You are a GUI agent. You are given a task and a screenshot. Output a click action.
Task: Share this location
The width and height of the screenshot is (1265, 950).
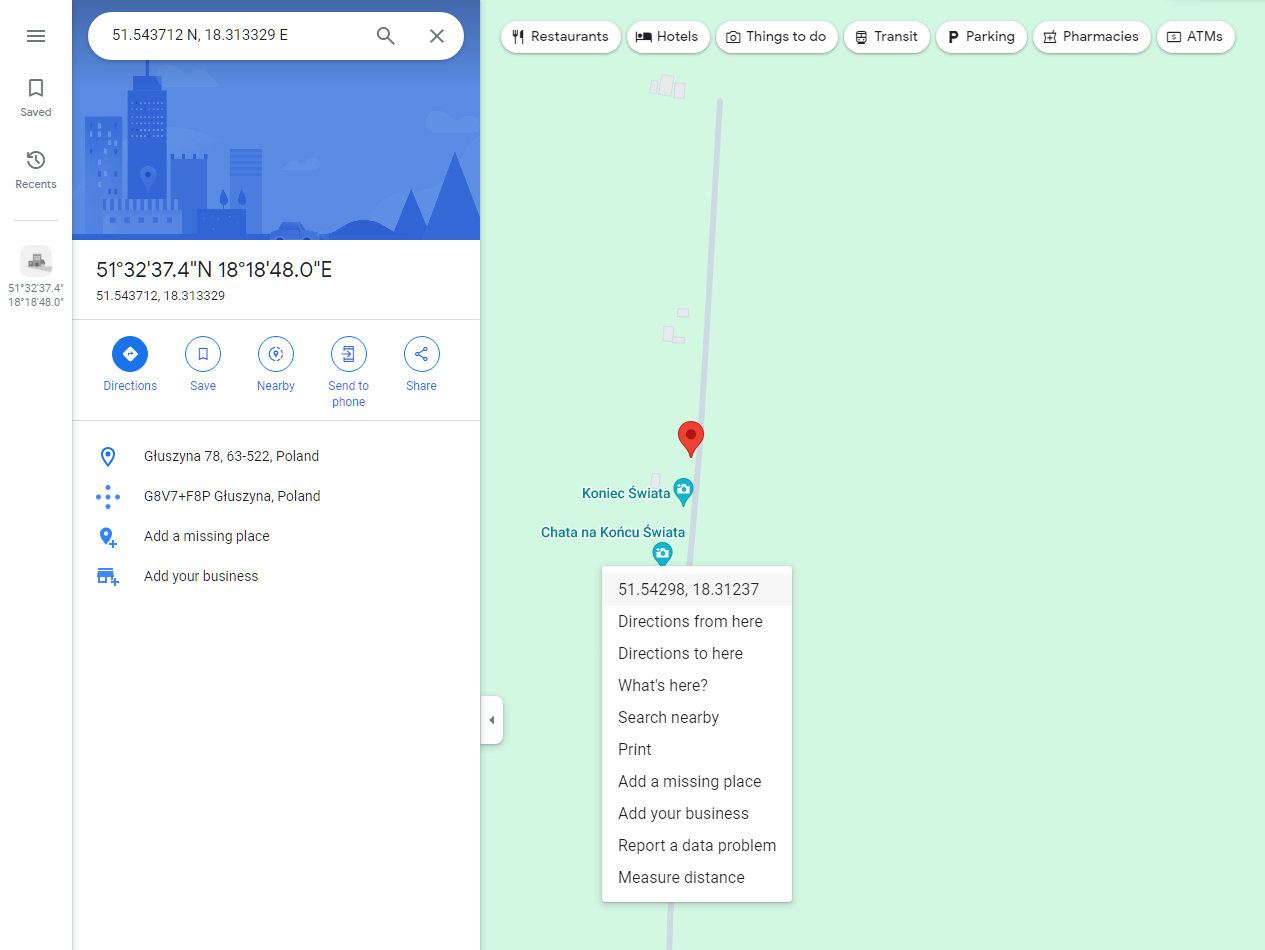(421, 354)
